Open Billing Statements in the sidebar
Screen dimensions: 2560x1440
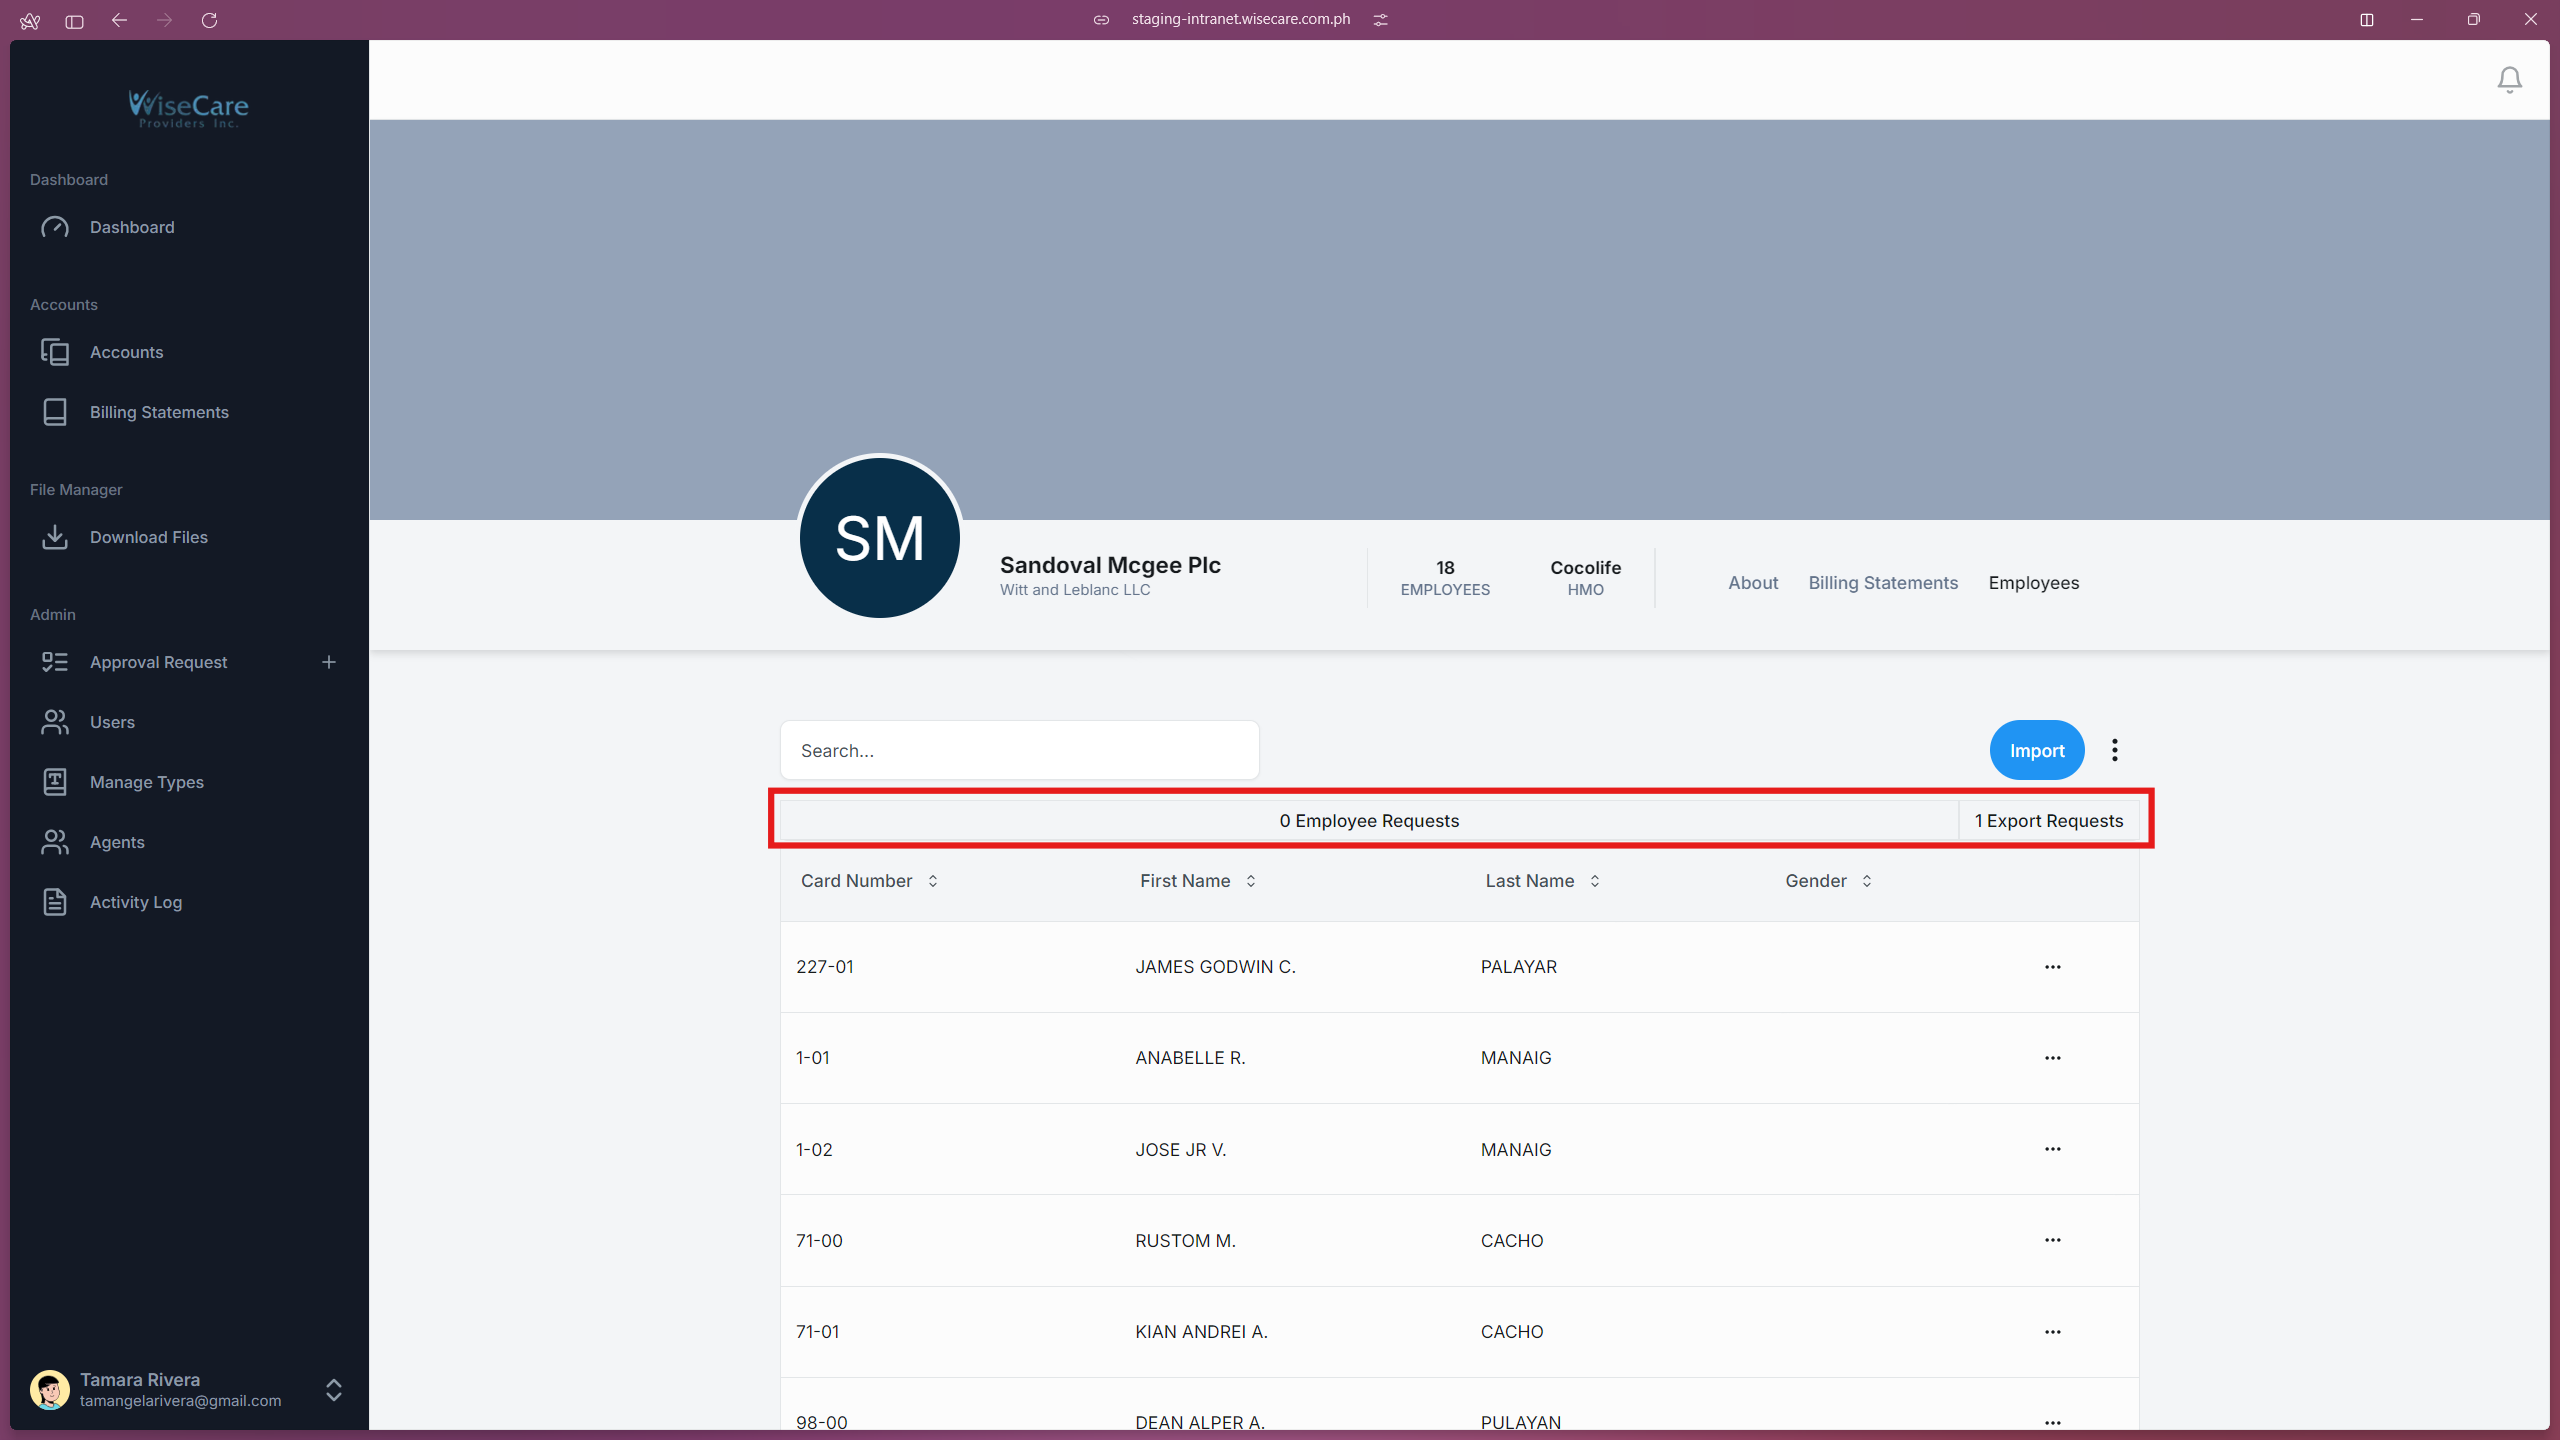click(x=158, y=412)
